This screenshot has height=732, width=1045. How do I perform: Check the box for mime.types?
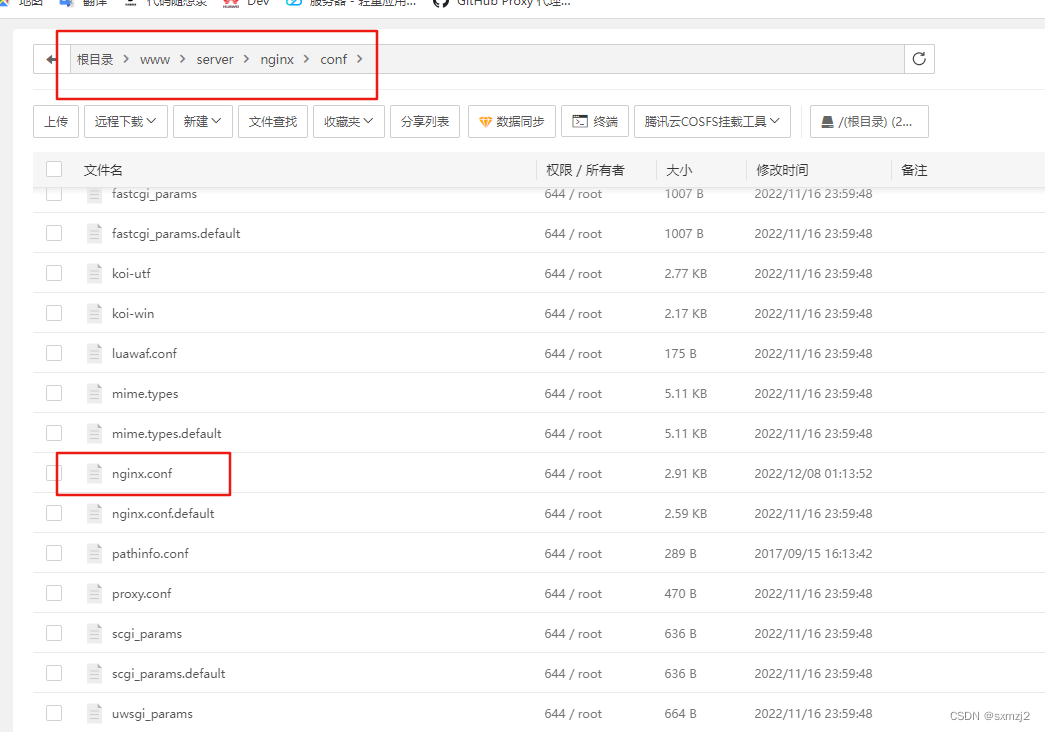click(x=54, y=393)
